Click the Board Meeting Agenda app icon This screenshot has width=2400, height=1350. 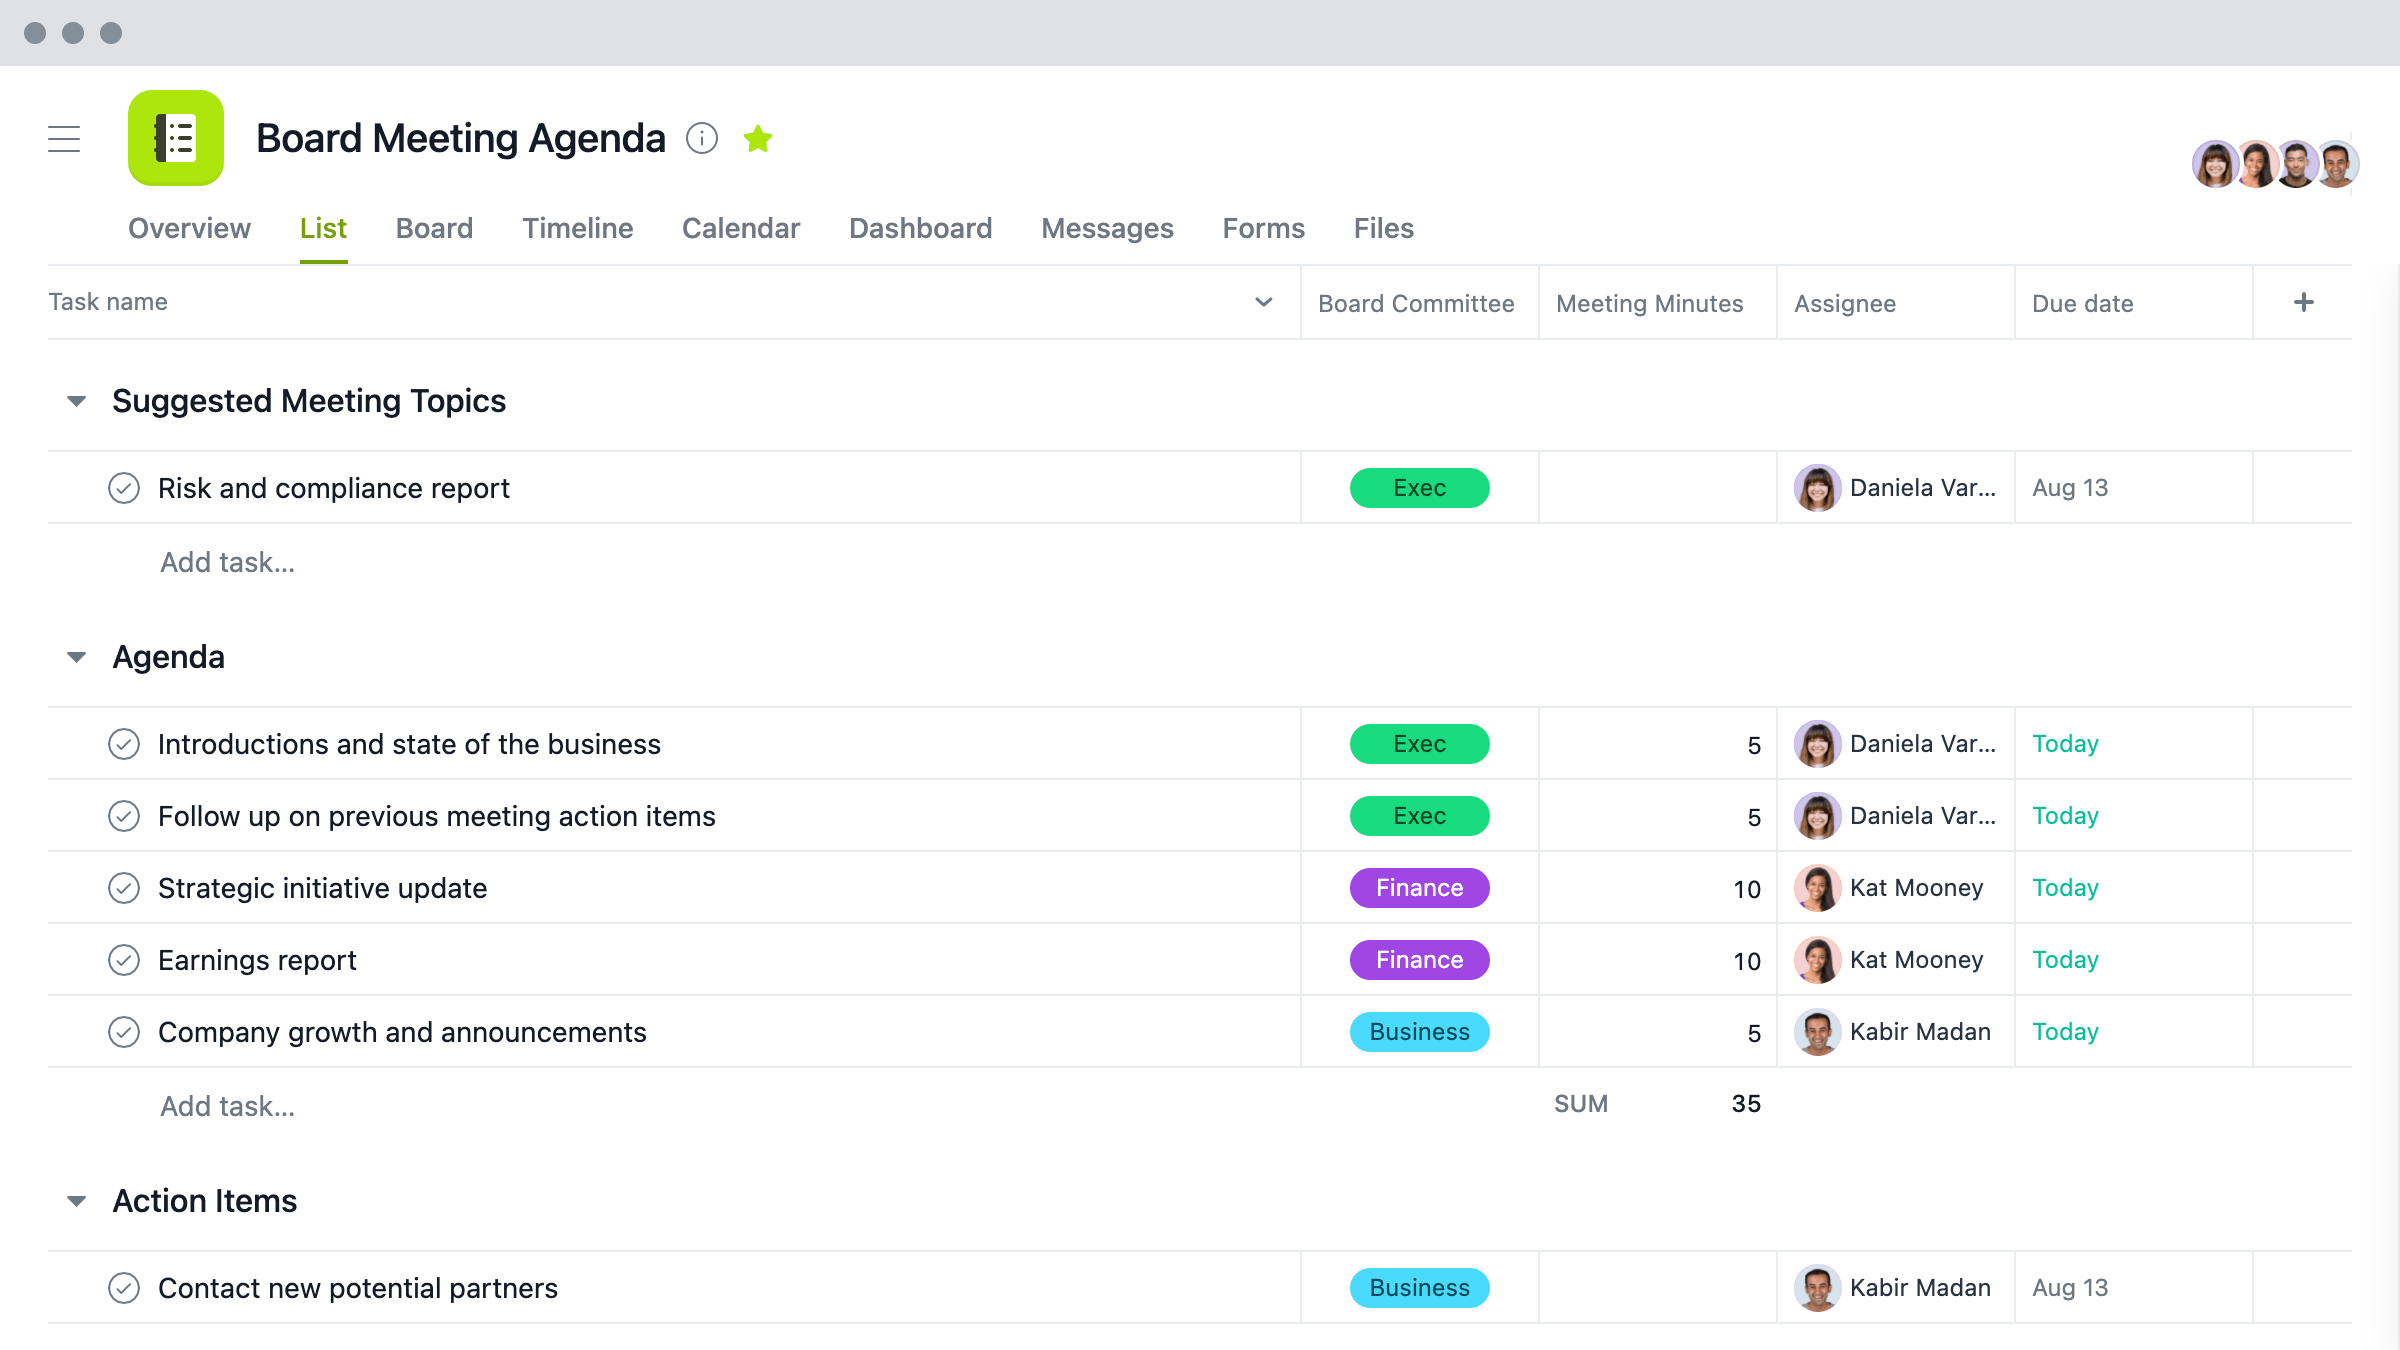click(x=175, y=138)
